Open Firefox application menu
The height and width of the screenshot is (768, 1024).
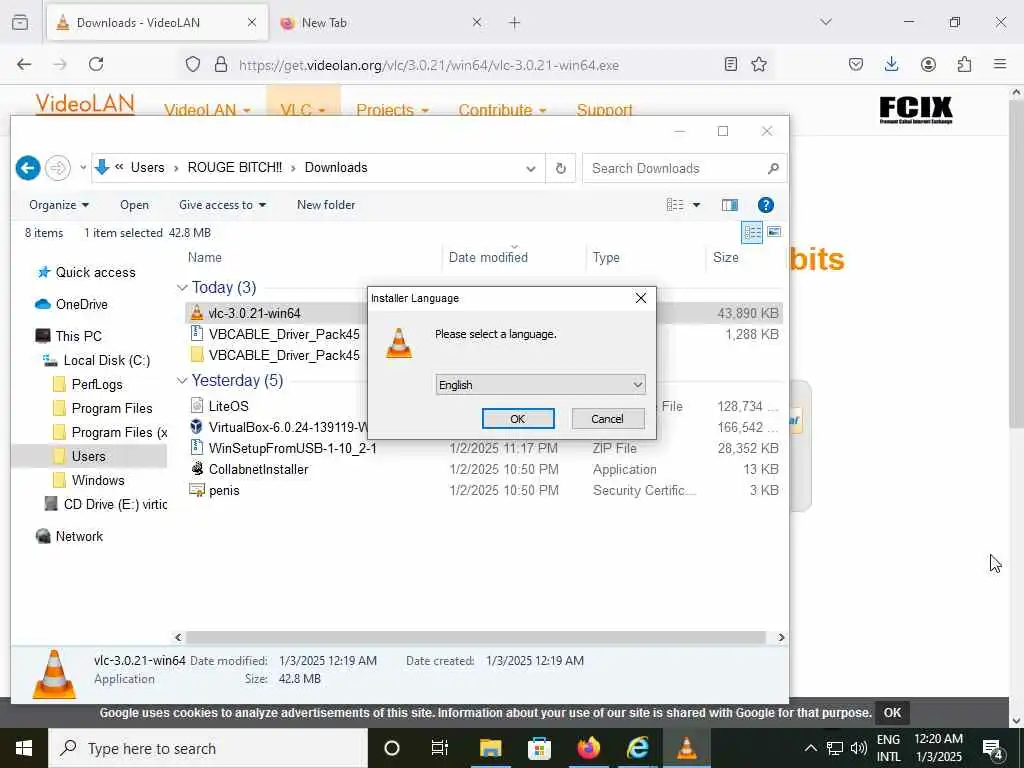[x=1000, y=64]
